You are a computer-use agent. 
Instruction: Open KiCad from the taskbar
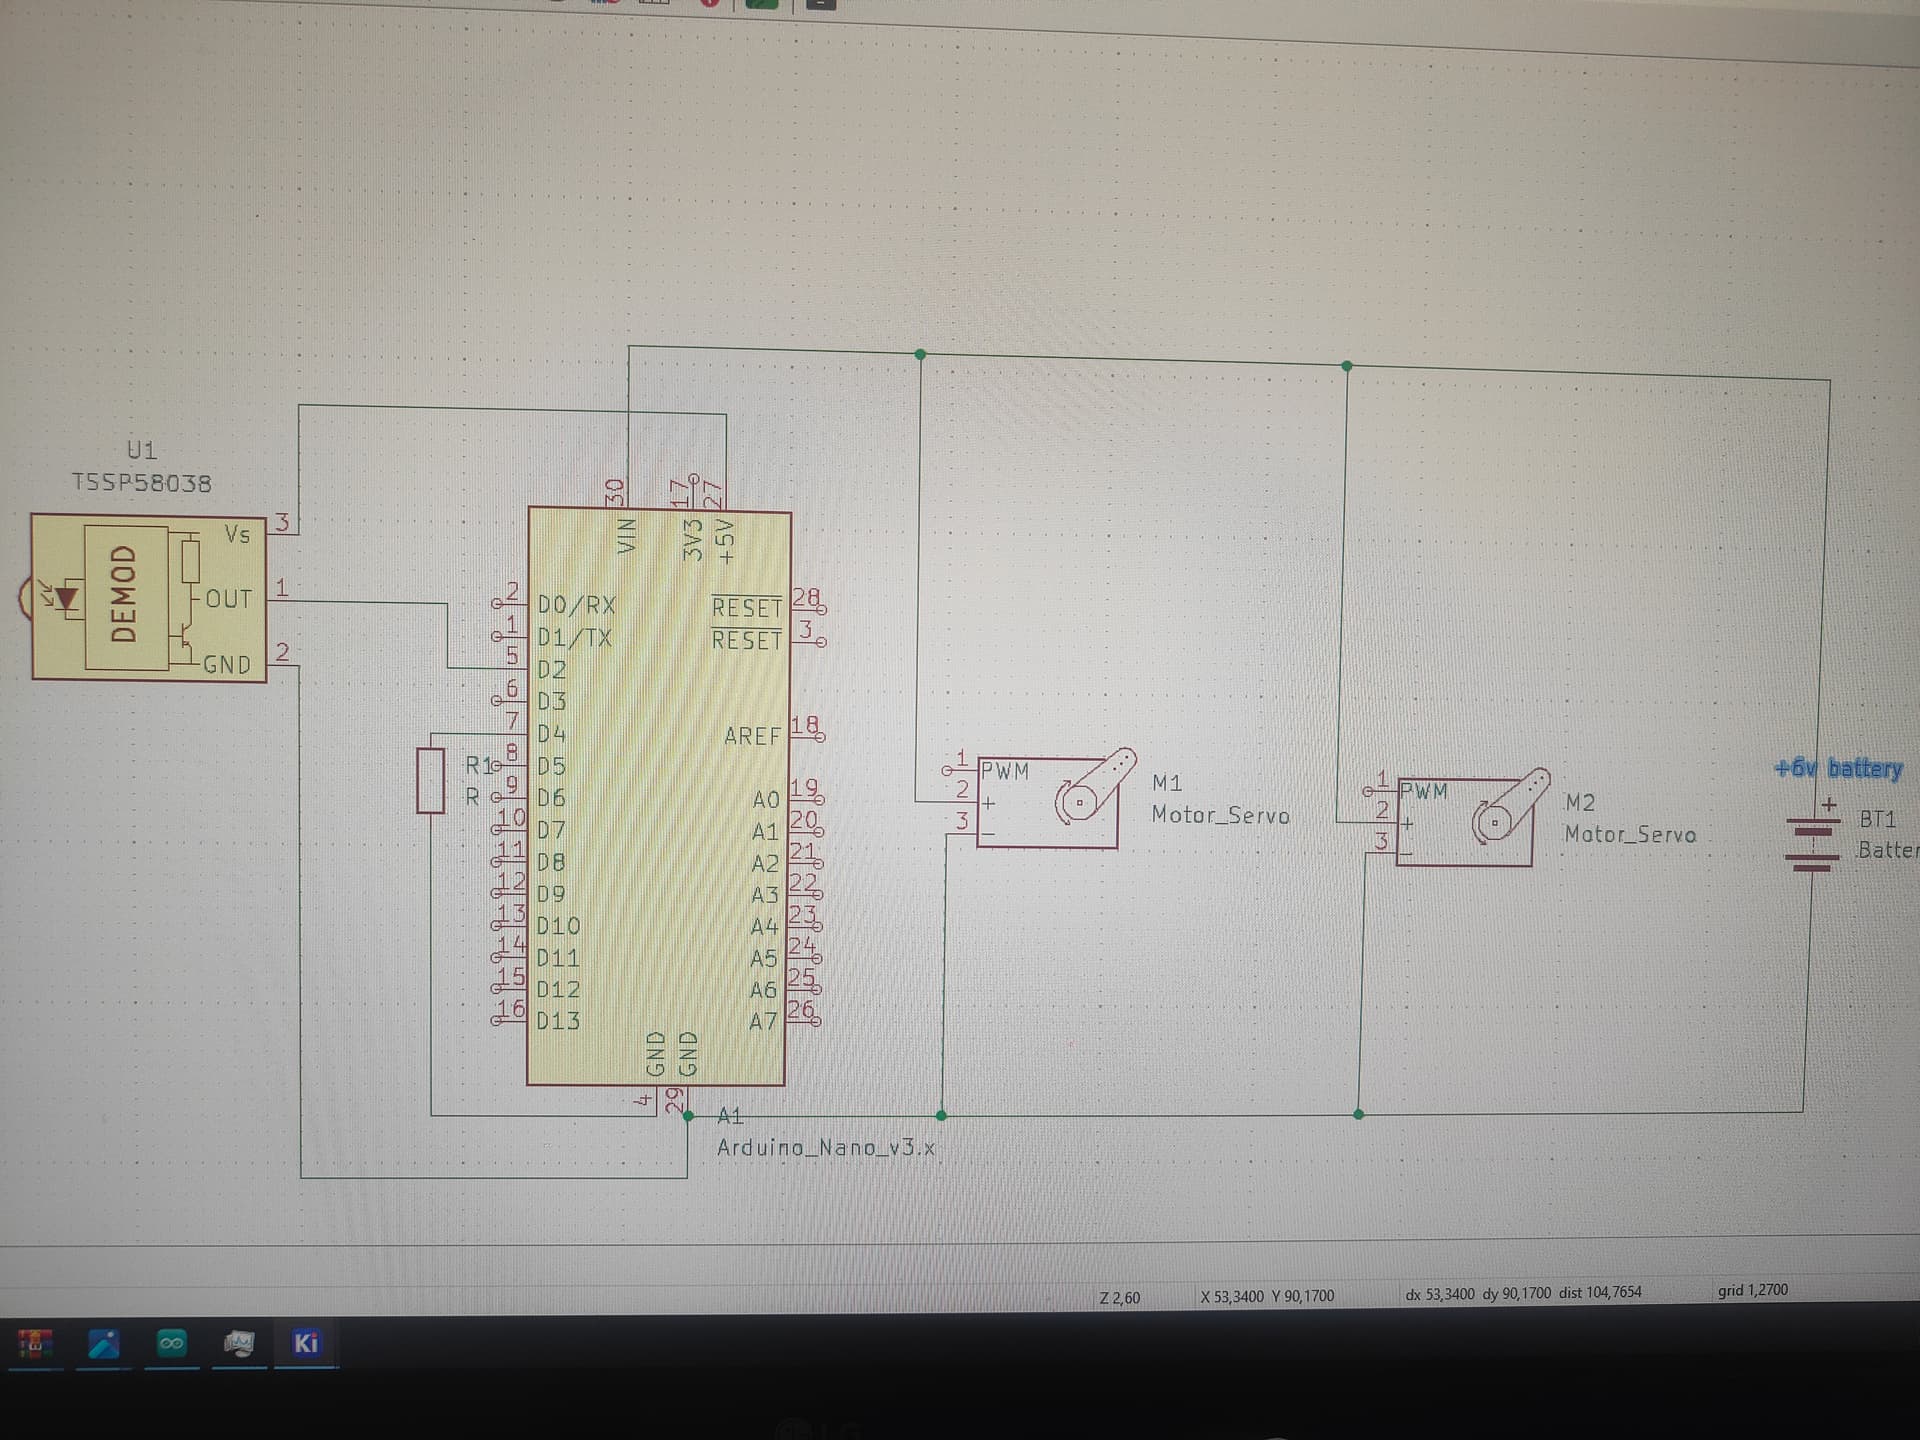click(x=306, y=1343)
